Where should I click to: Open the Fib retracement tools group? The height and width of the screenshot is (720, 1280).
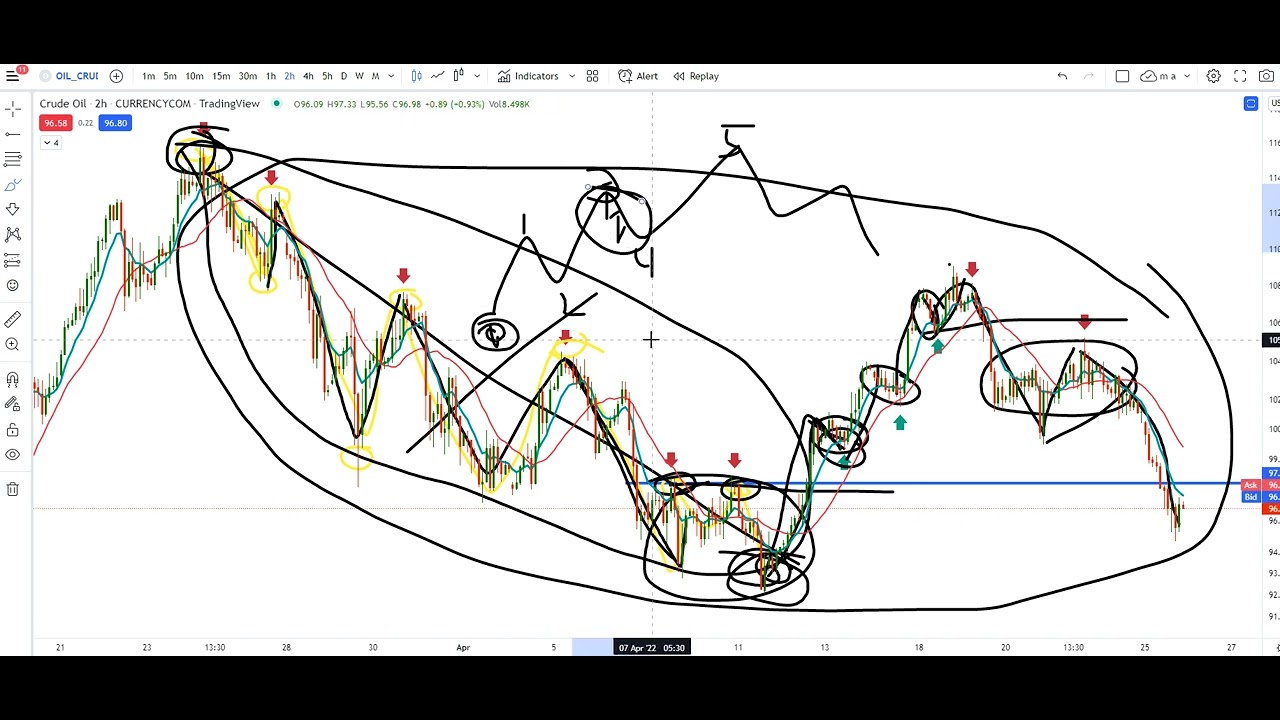click(12, 159)
